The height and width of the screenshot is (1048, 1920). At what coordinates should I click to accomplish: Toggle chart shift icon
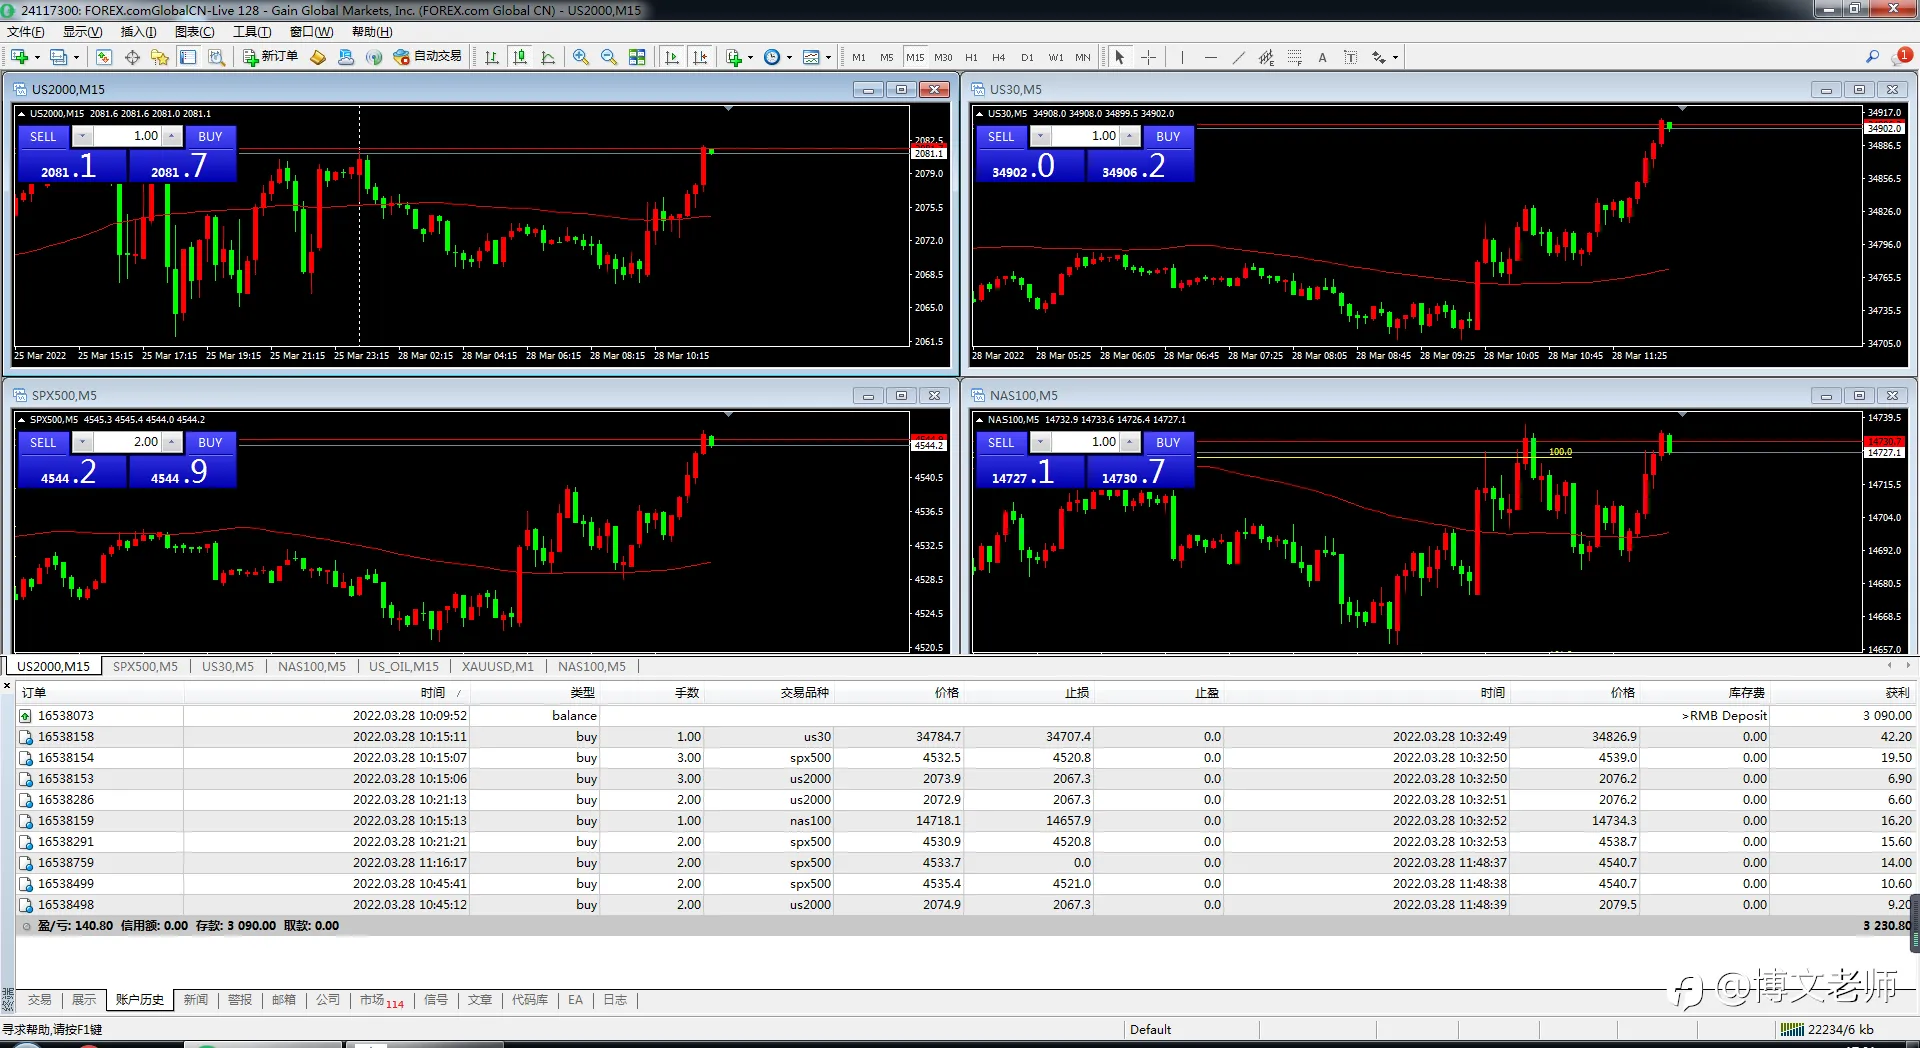coord(700,57)
